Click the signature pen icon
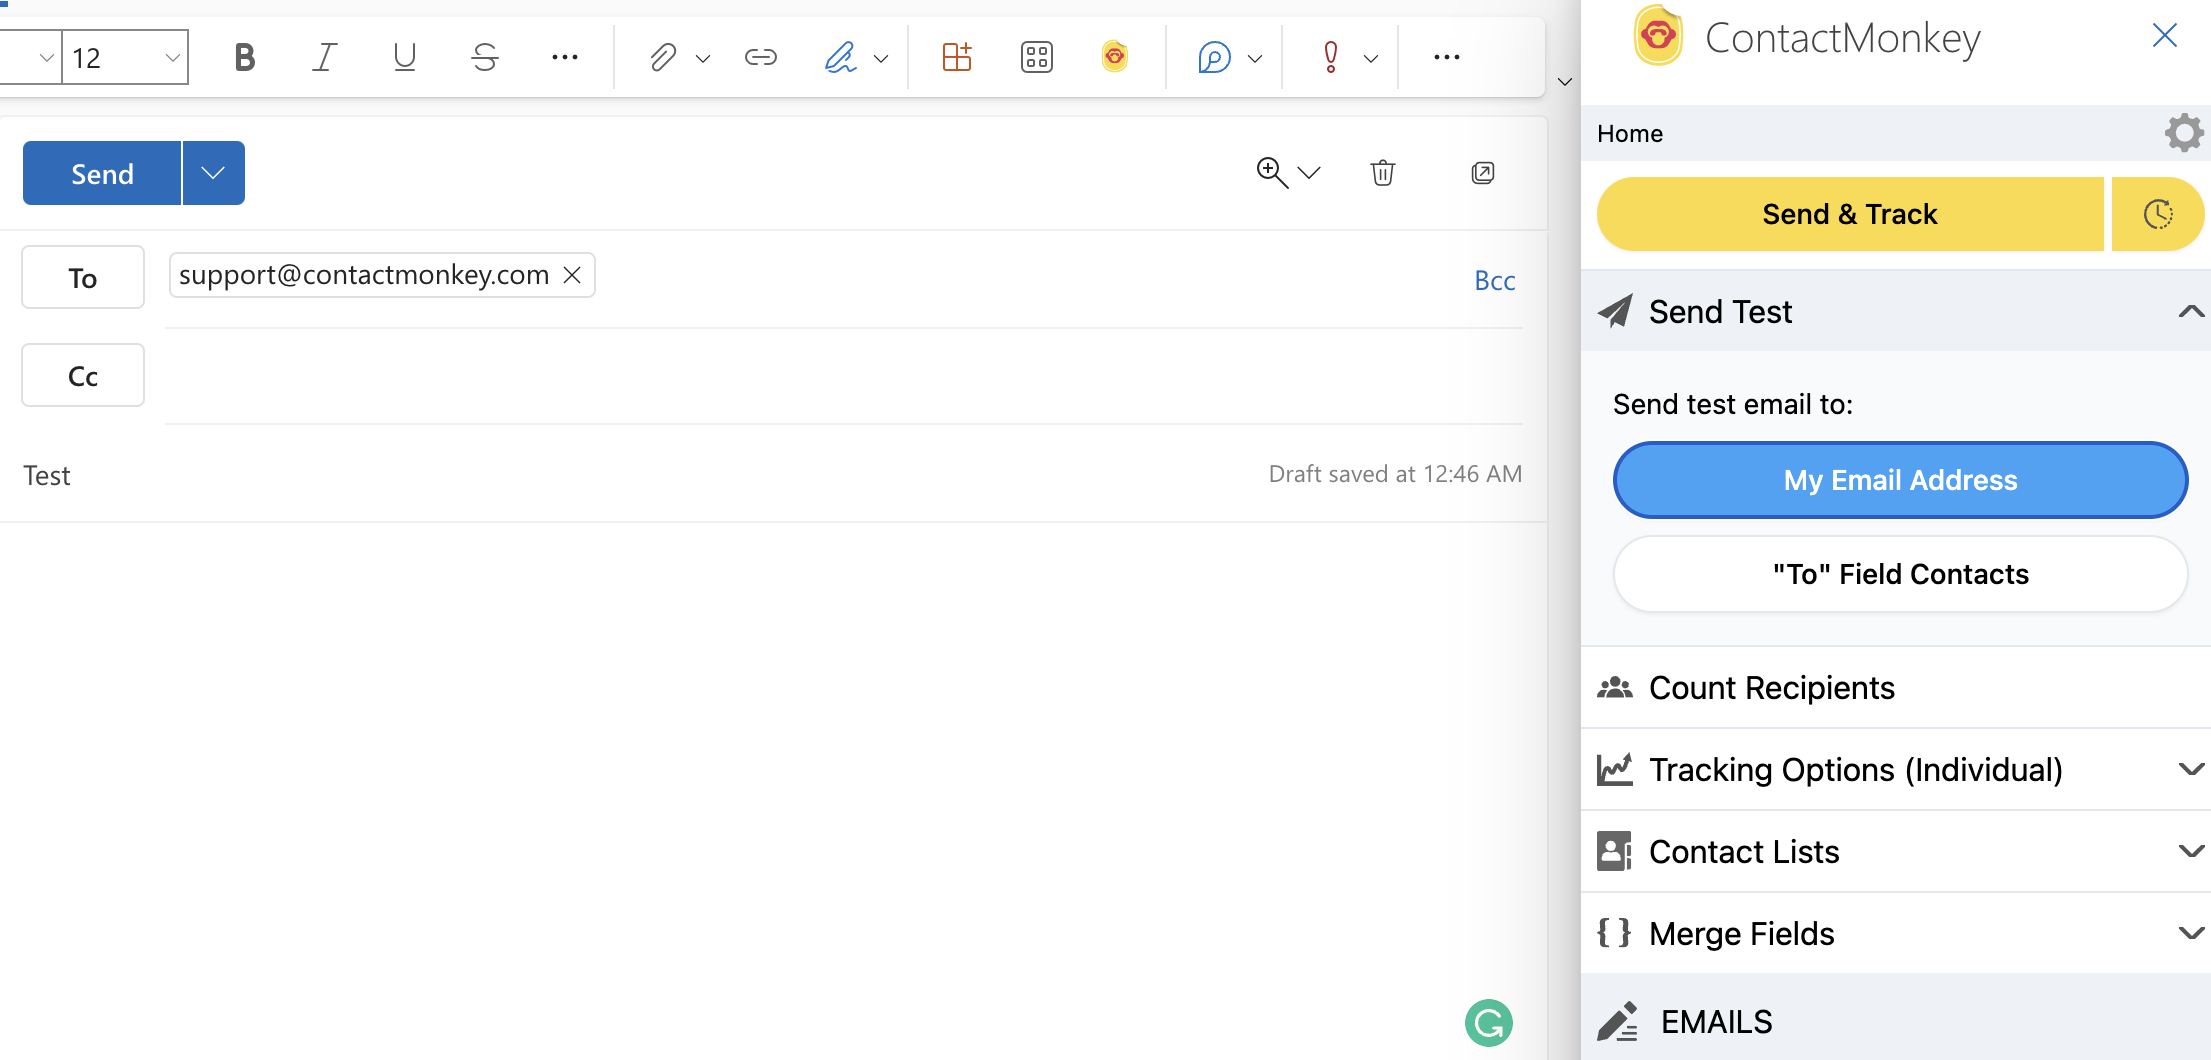2211x1060 pixels. (840, 57)
